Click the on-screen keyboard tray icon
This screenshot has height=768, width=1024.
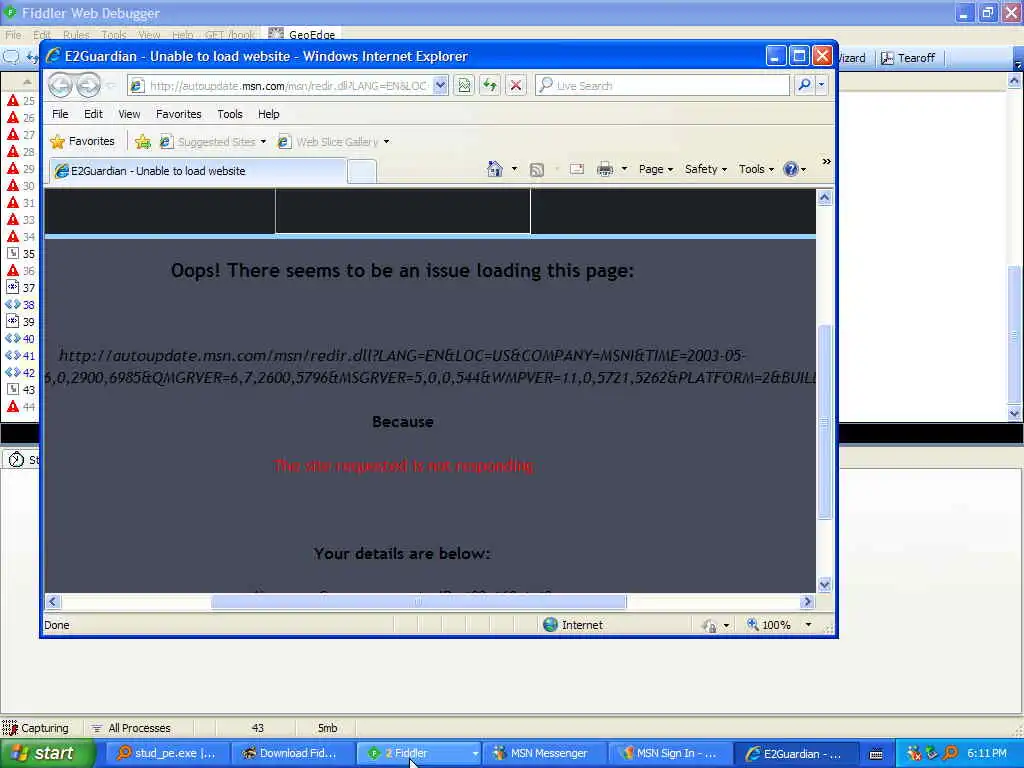876,754
